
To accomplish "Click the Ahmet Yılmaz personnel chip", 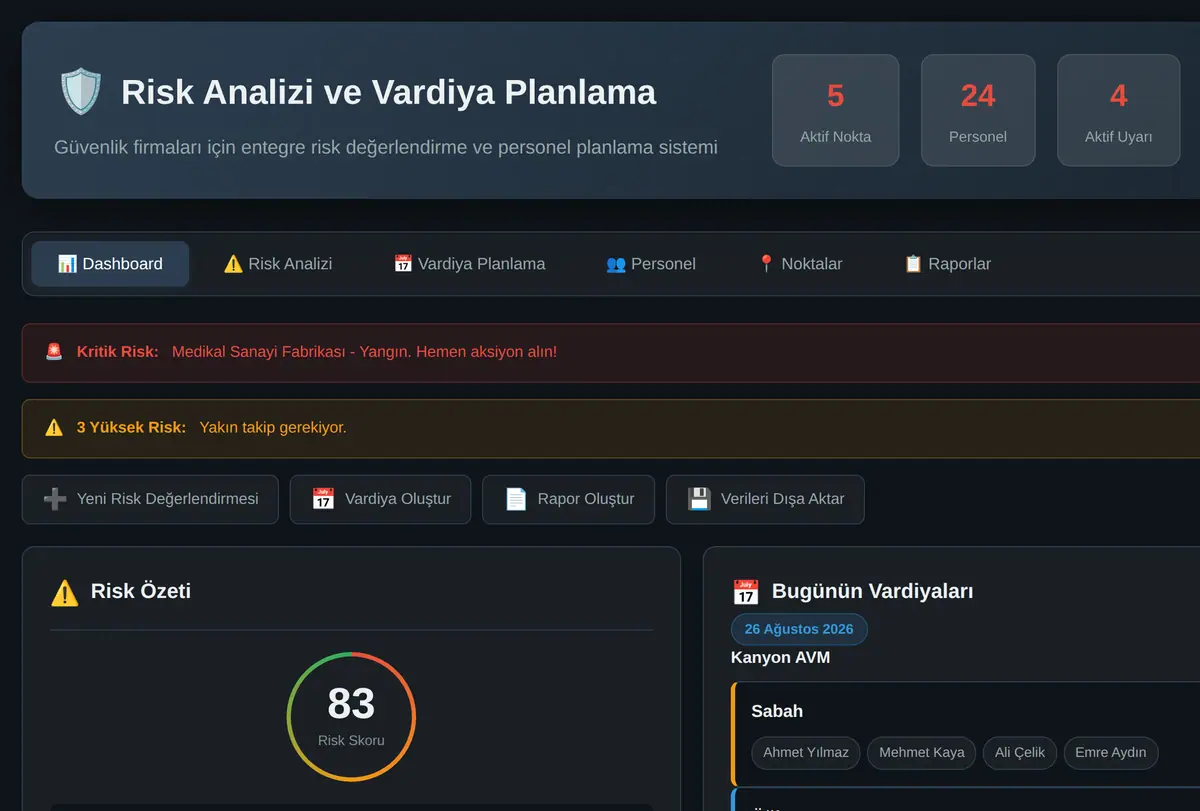I will click(x=806, y=752).
